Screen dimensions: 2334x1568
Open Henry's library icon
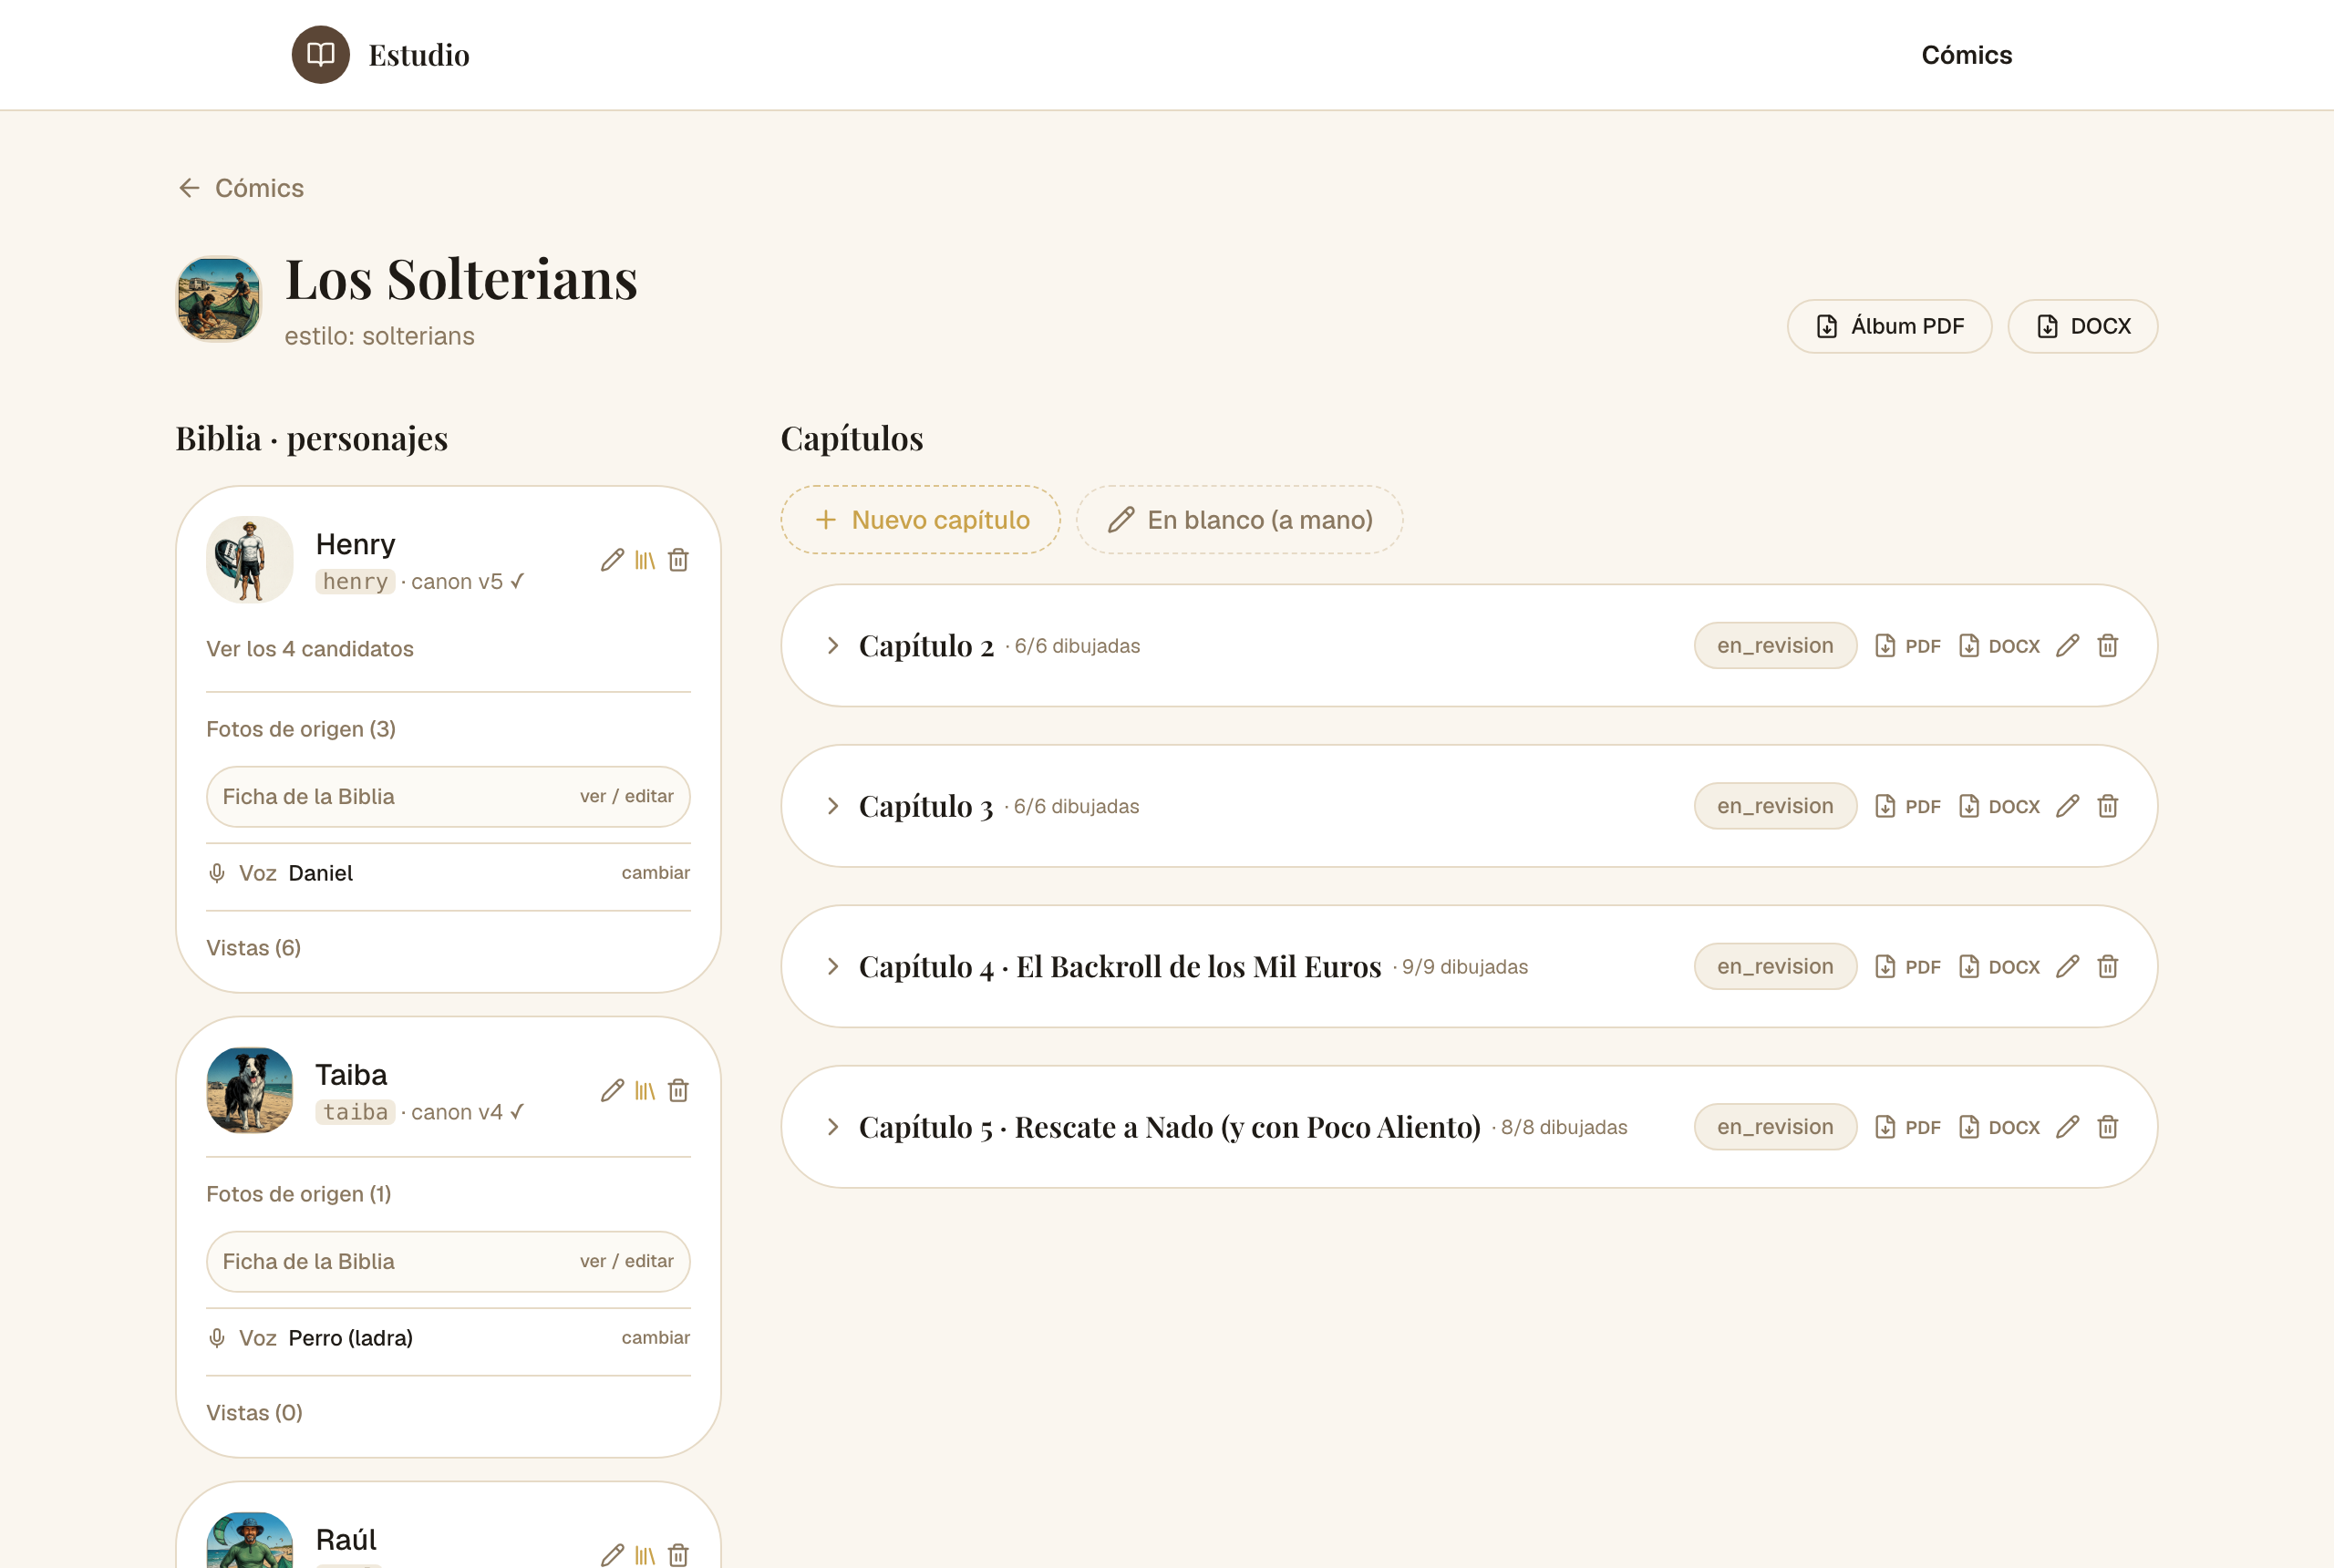[x=645, y=560]
